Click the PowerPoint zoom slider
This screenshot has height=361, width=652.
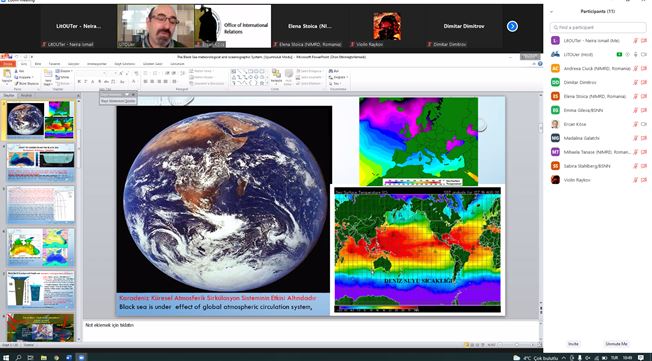click(x=516, y=345)
